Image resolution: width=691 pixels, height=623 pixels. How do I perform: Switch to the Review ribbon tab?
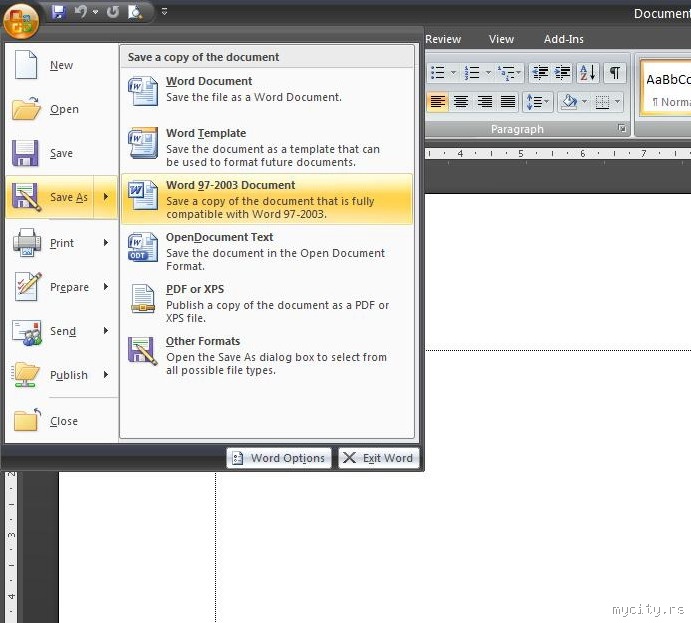tap(443, 39)
